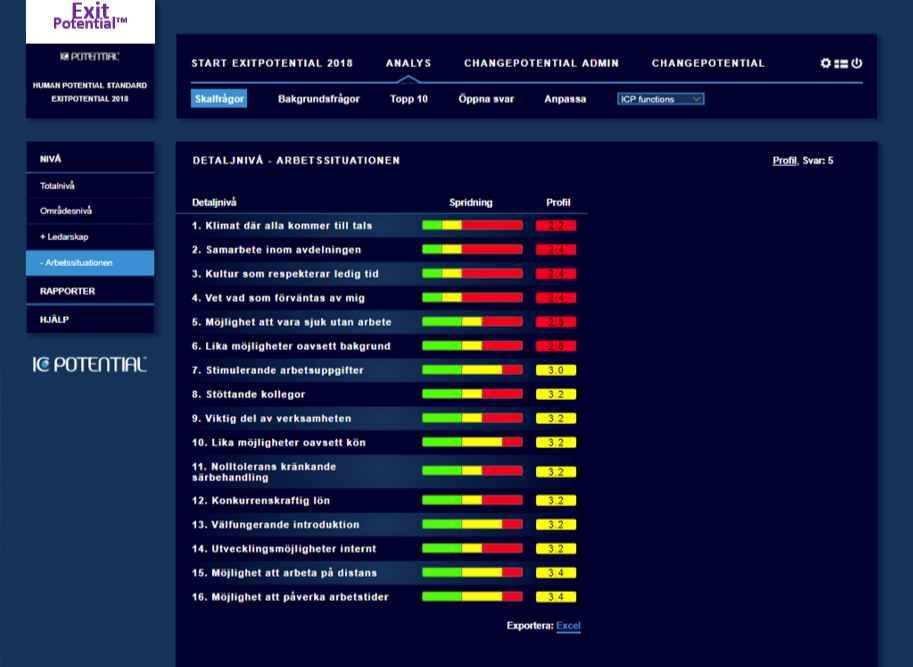
Task: Open the Rapporter section in the sidebar
Action: [68, 291]
